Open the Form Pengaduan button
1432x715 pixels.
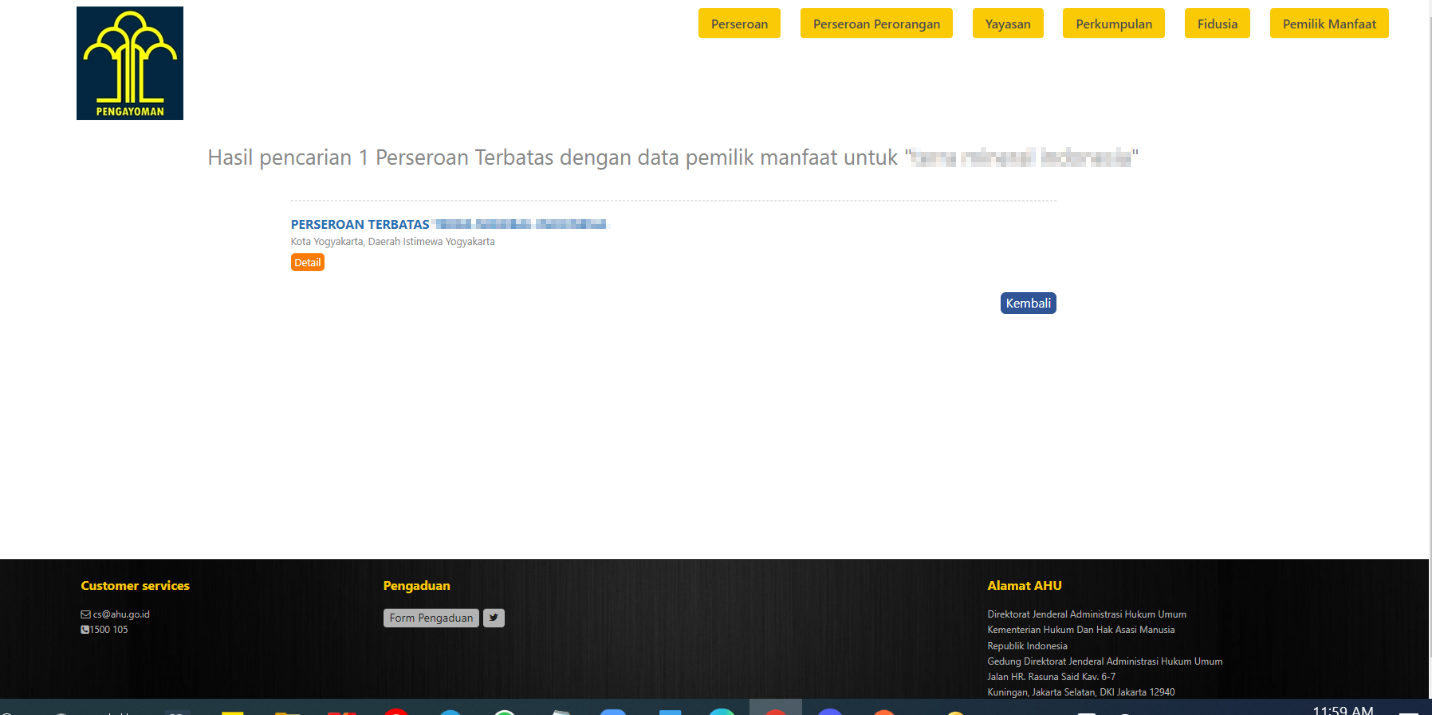pyautogui.click(x=431, y=618)
